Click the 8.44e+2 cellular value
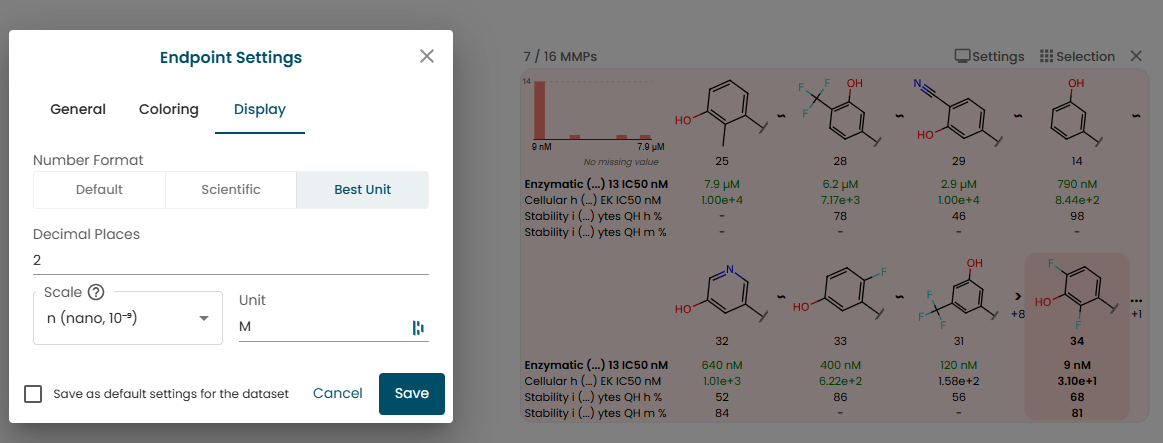Viewport: 1163px width, 443px height. pyautogui.click(x=1077, y=200)
